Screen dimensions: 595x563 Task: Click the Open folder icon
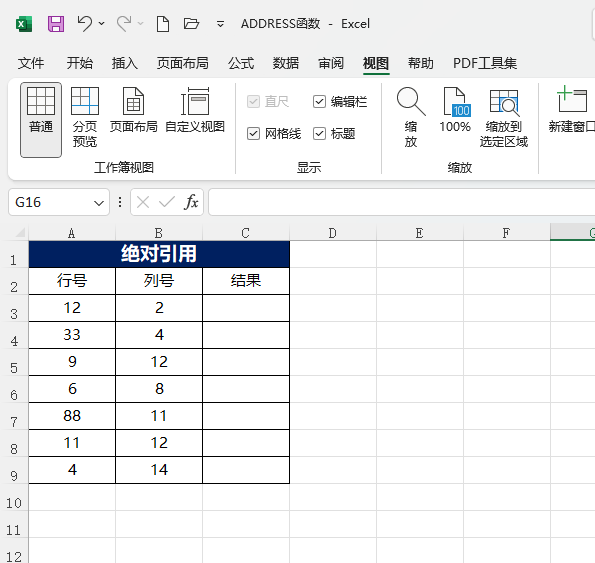click(191, 24)
